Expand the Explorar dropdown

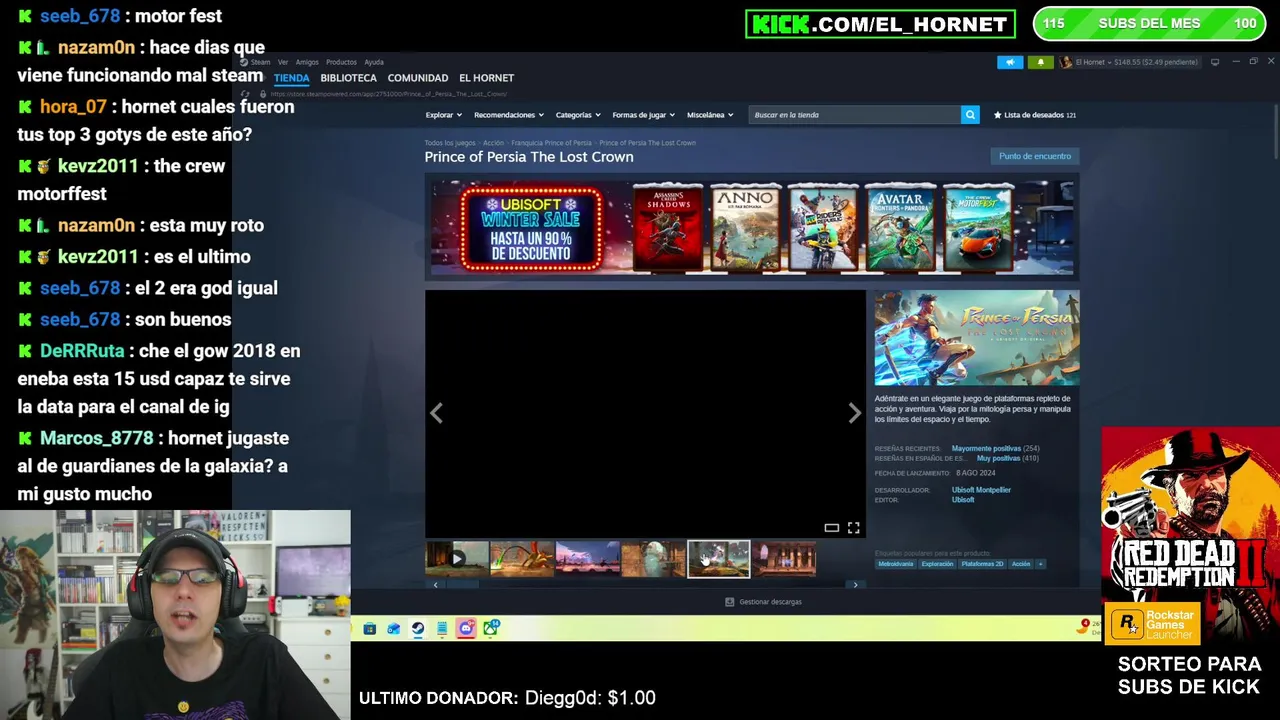[443, 115]
